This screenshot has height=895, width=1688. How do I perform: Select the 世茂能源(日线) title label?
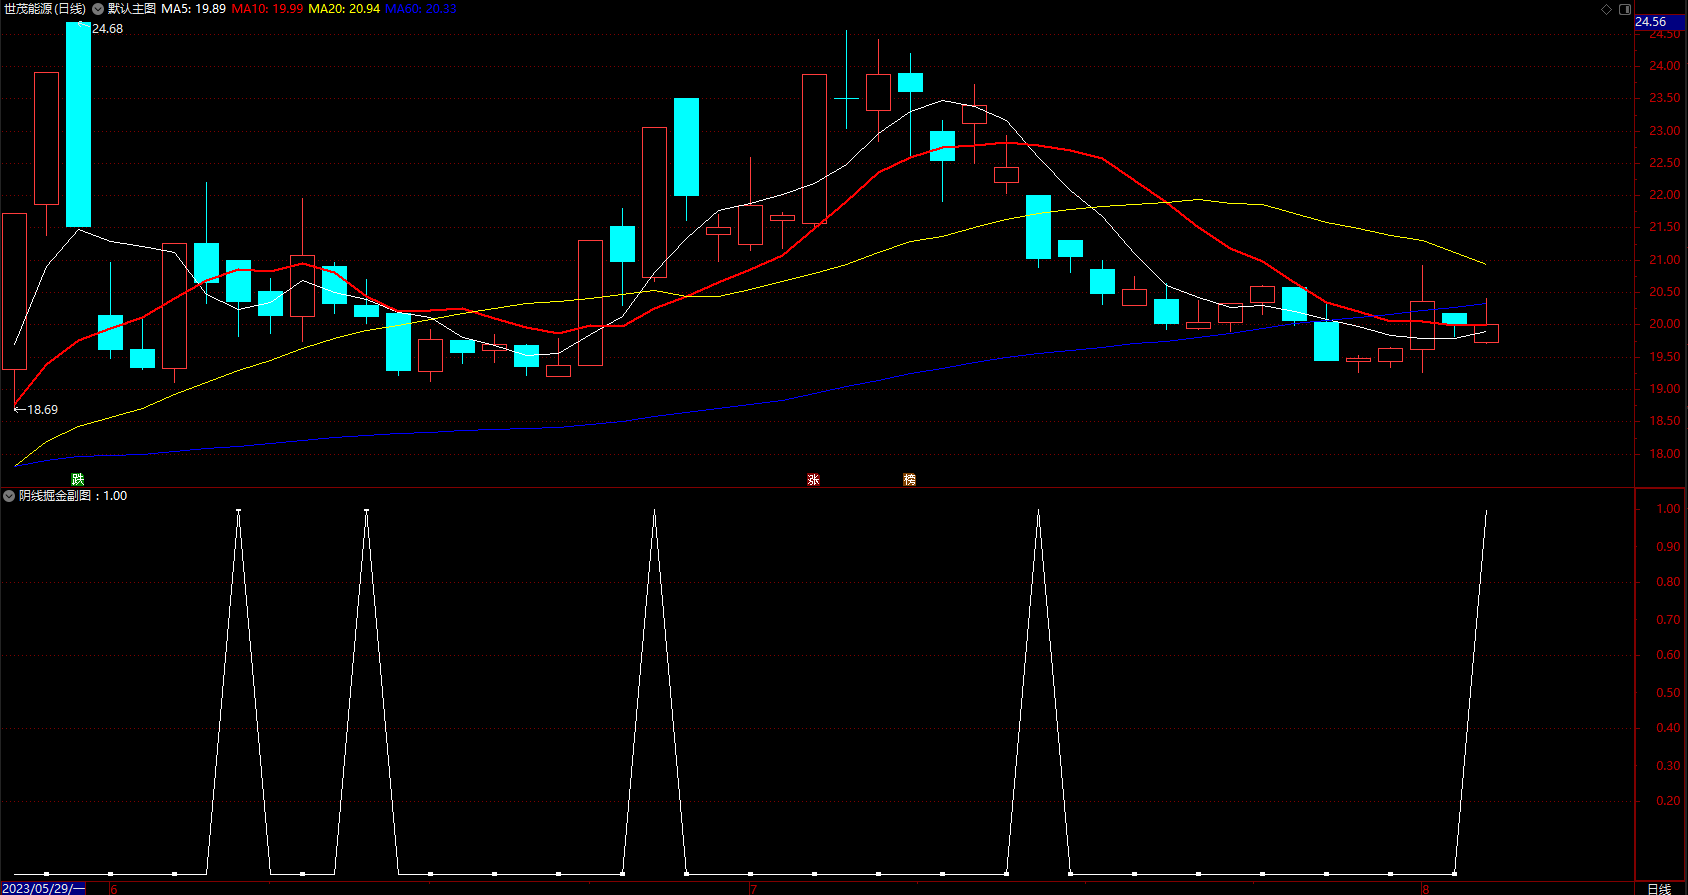pyautogui.click(x=45, y=9)
